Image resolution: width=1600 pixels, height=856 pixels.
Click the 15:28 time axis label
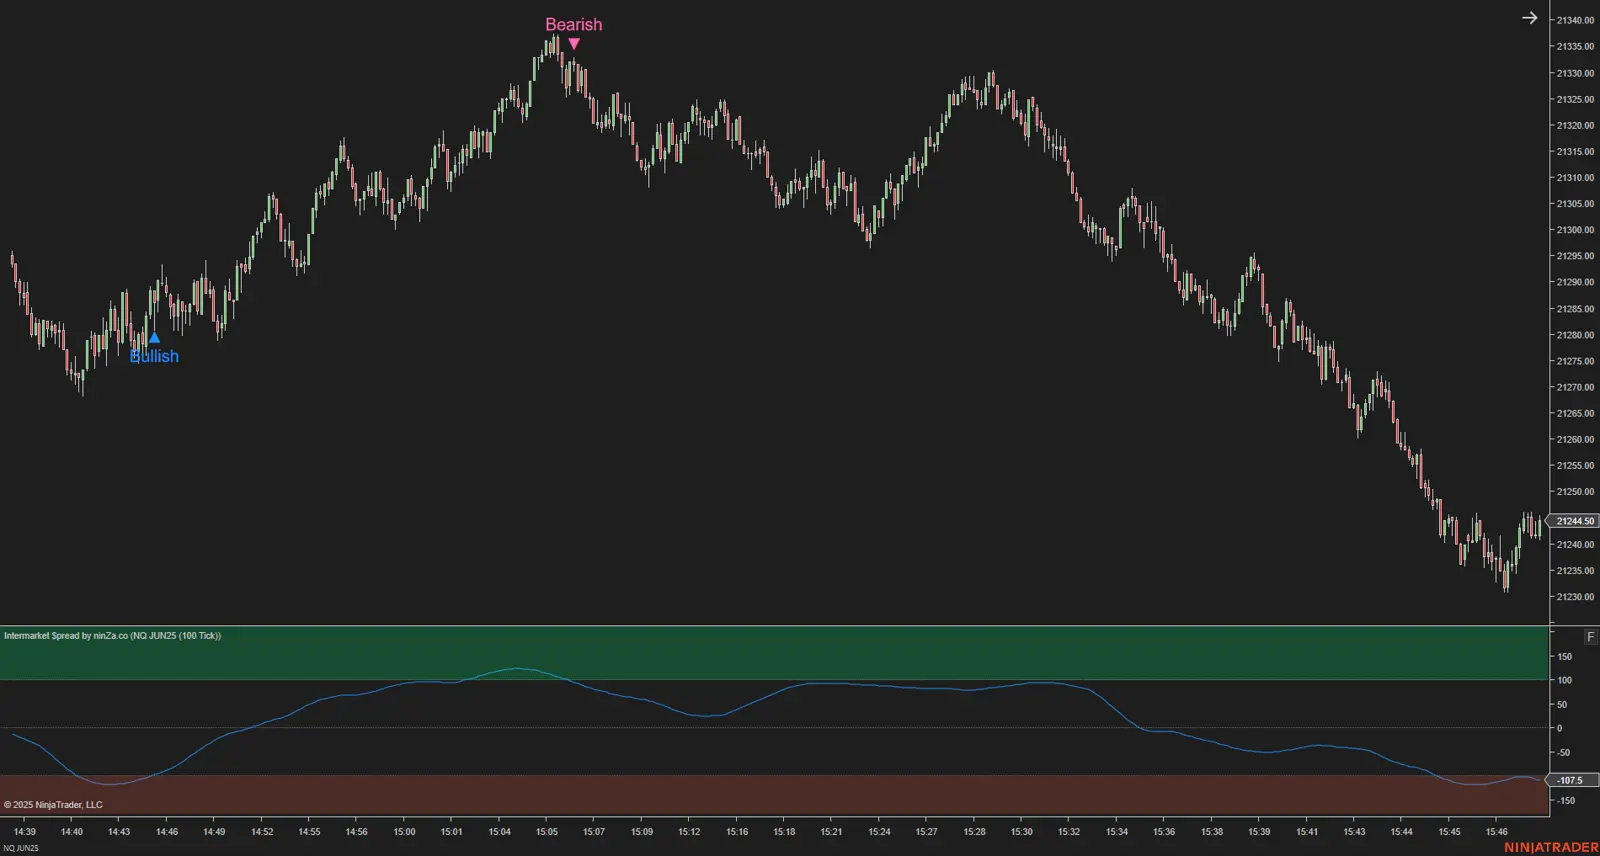[974, 832]
